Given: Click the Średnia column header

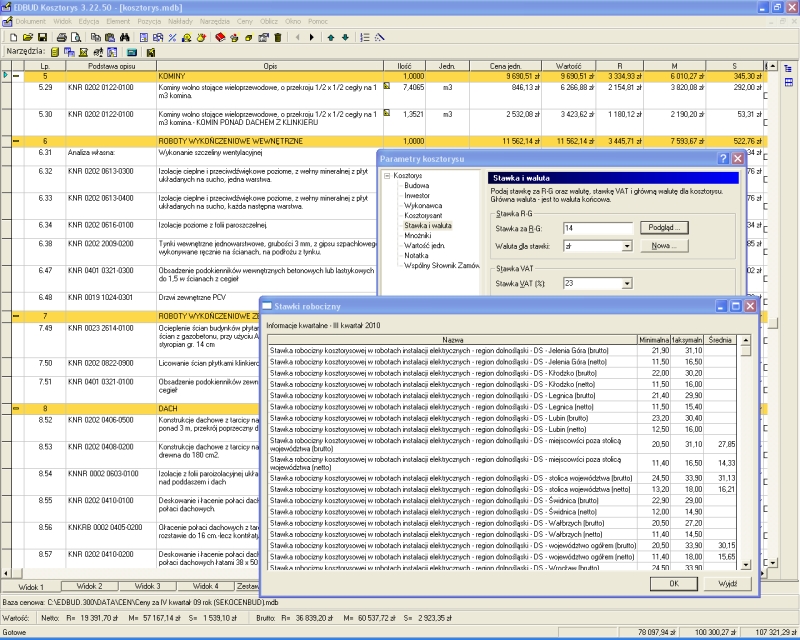Looking at the screenshot, I should 720,340.
